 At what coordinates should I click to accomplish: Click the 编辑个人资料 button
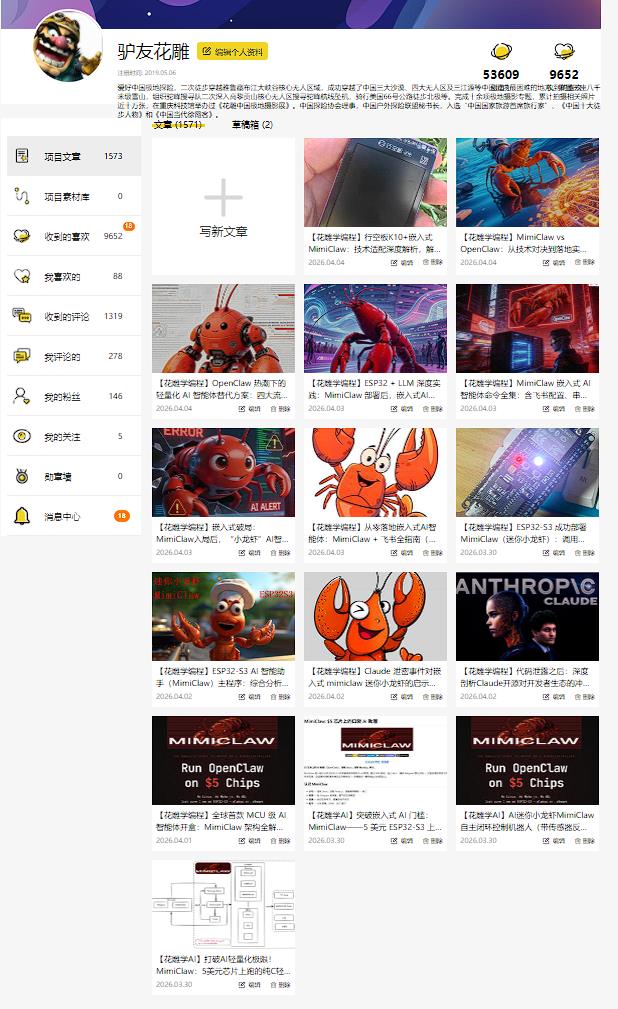tap(232, 51)
